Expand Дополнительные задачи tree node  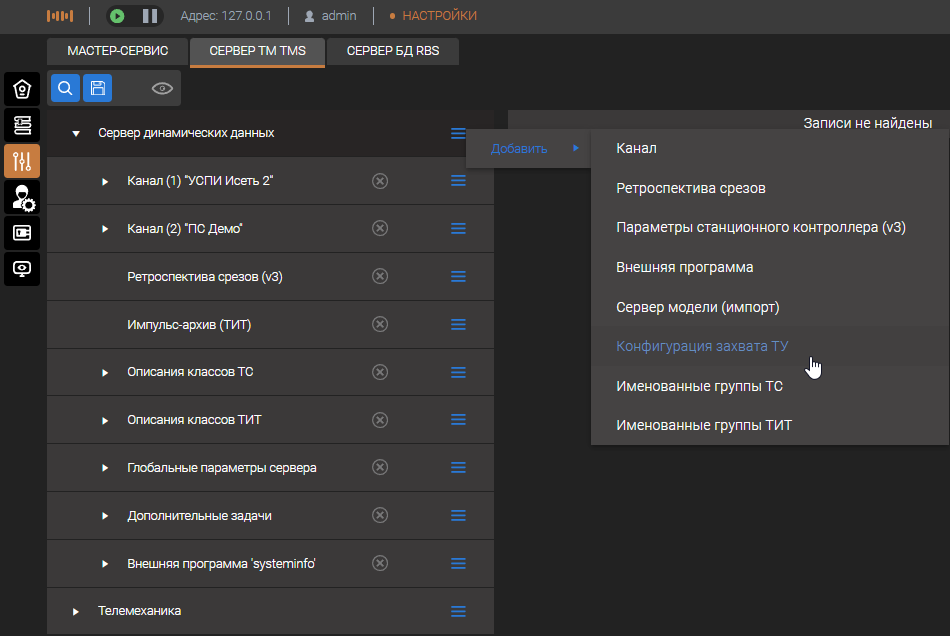(105, 516)
